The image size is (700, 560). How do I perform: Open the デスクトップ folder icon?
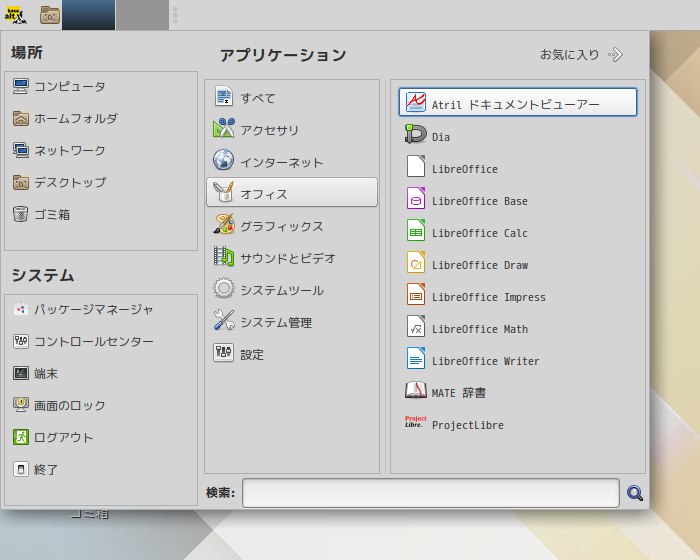[x=21, y=182]
